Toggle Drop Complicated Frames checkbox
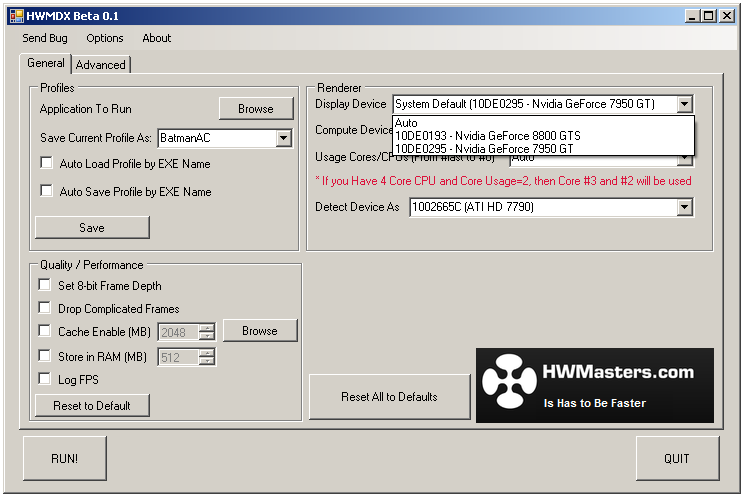This screenshot has width=742, height=497. point(44,308)
